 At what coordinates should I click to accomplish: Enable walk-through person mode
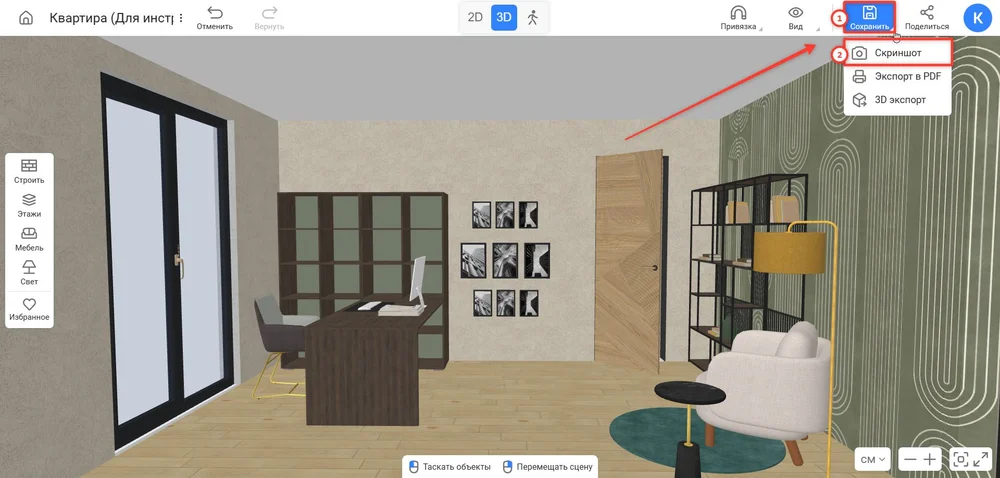click(x=533, y=17)
